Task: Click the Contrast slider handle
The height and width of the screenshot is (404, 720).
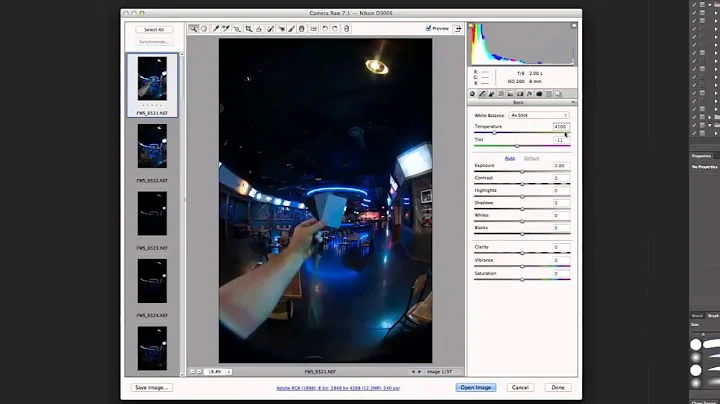Action: click(522, 184)
